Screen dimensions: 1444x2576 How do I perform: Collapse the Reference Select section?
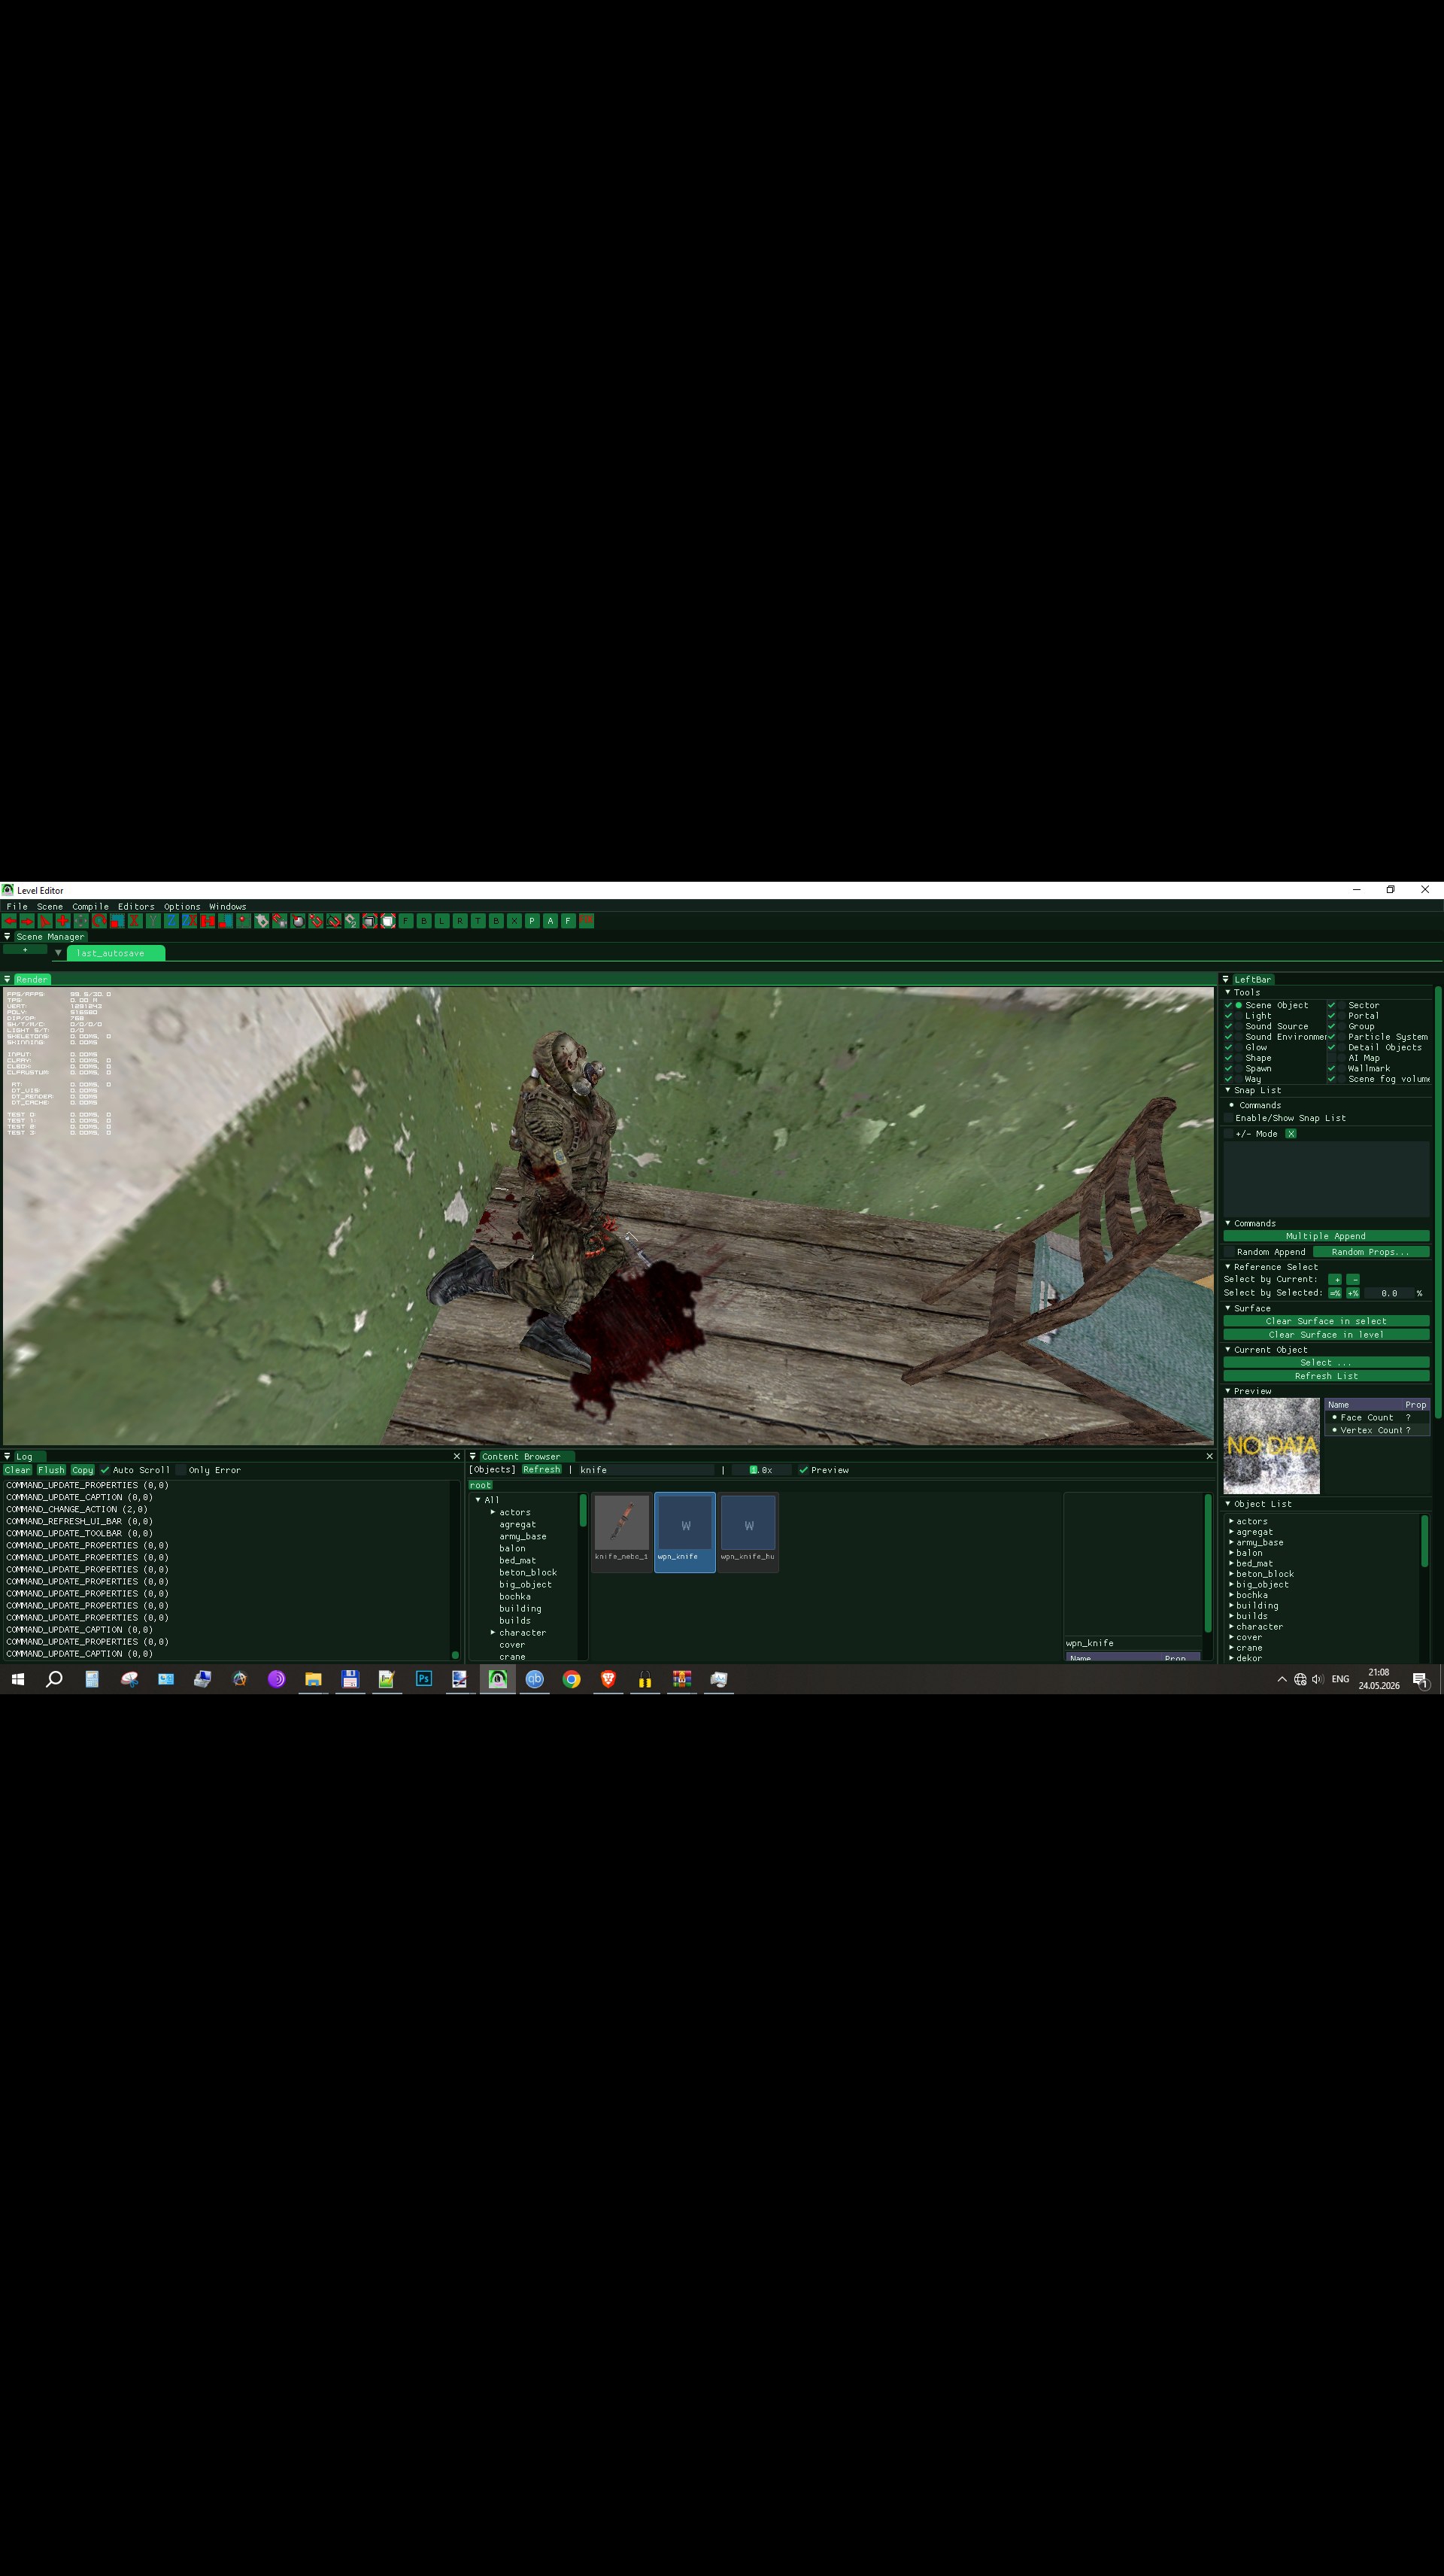pos(1228,1266)
